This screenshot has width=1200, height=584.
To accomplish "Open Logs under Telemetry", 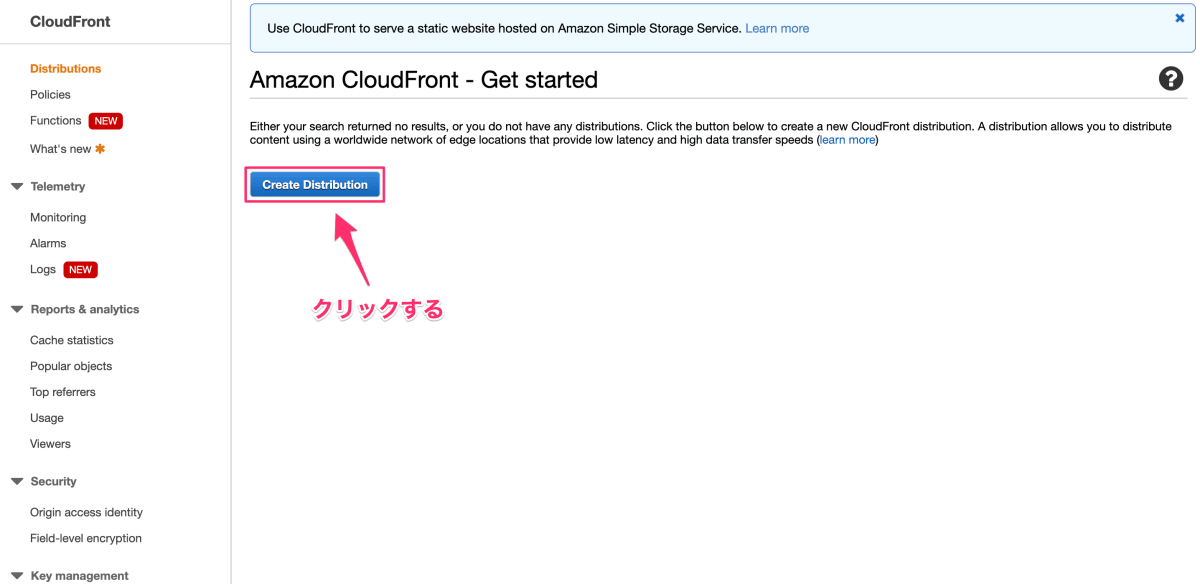I will pos(43,270).
